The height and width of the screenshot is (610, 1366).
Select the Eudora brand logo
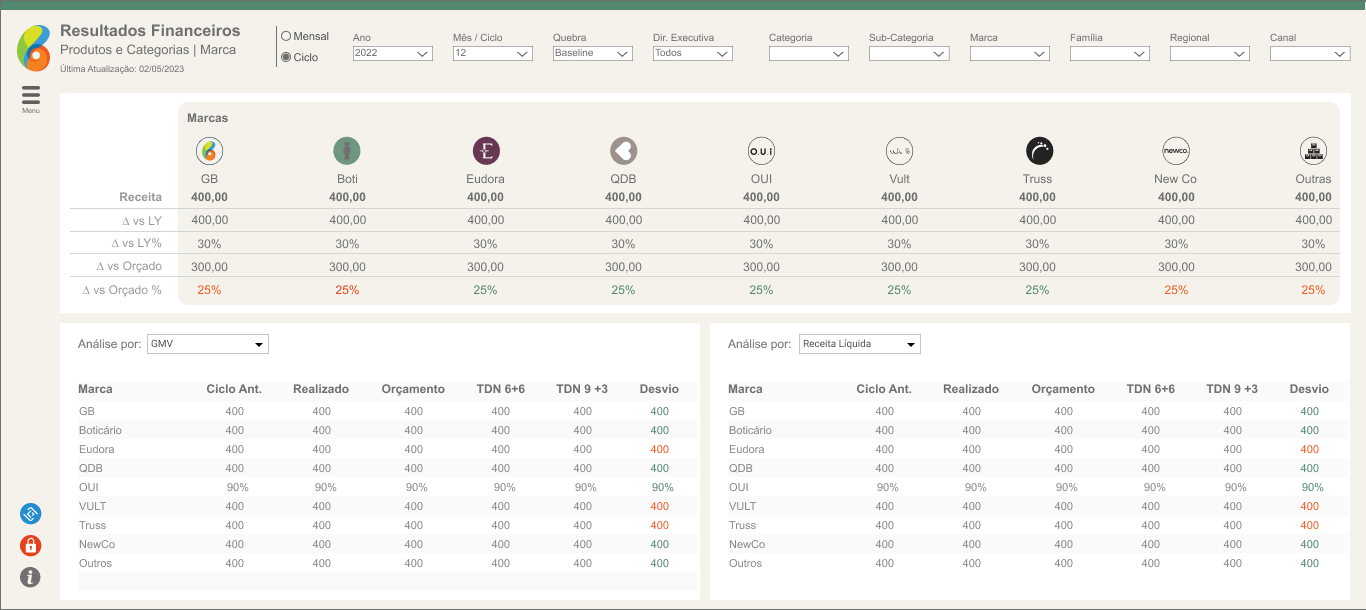[486, 151]
